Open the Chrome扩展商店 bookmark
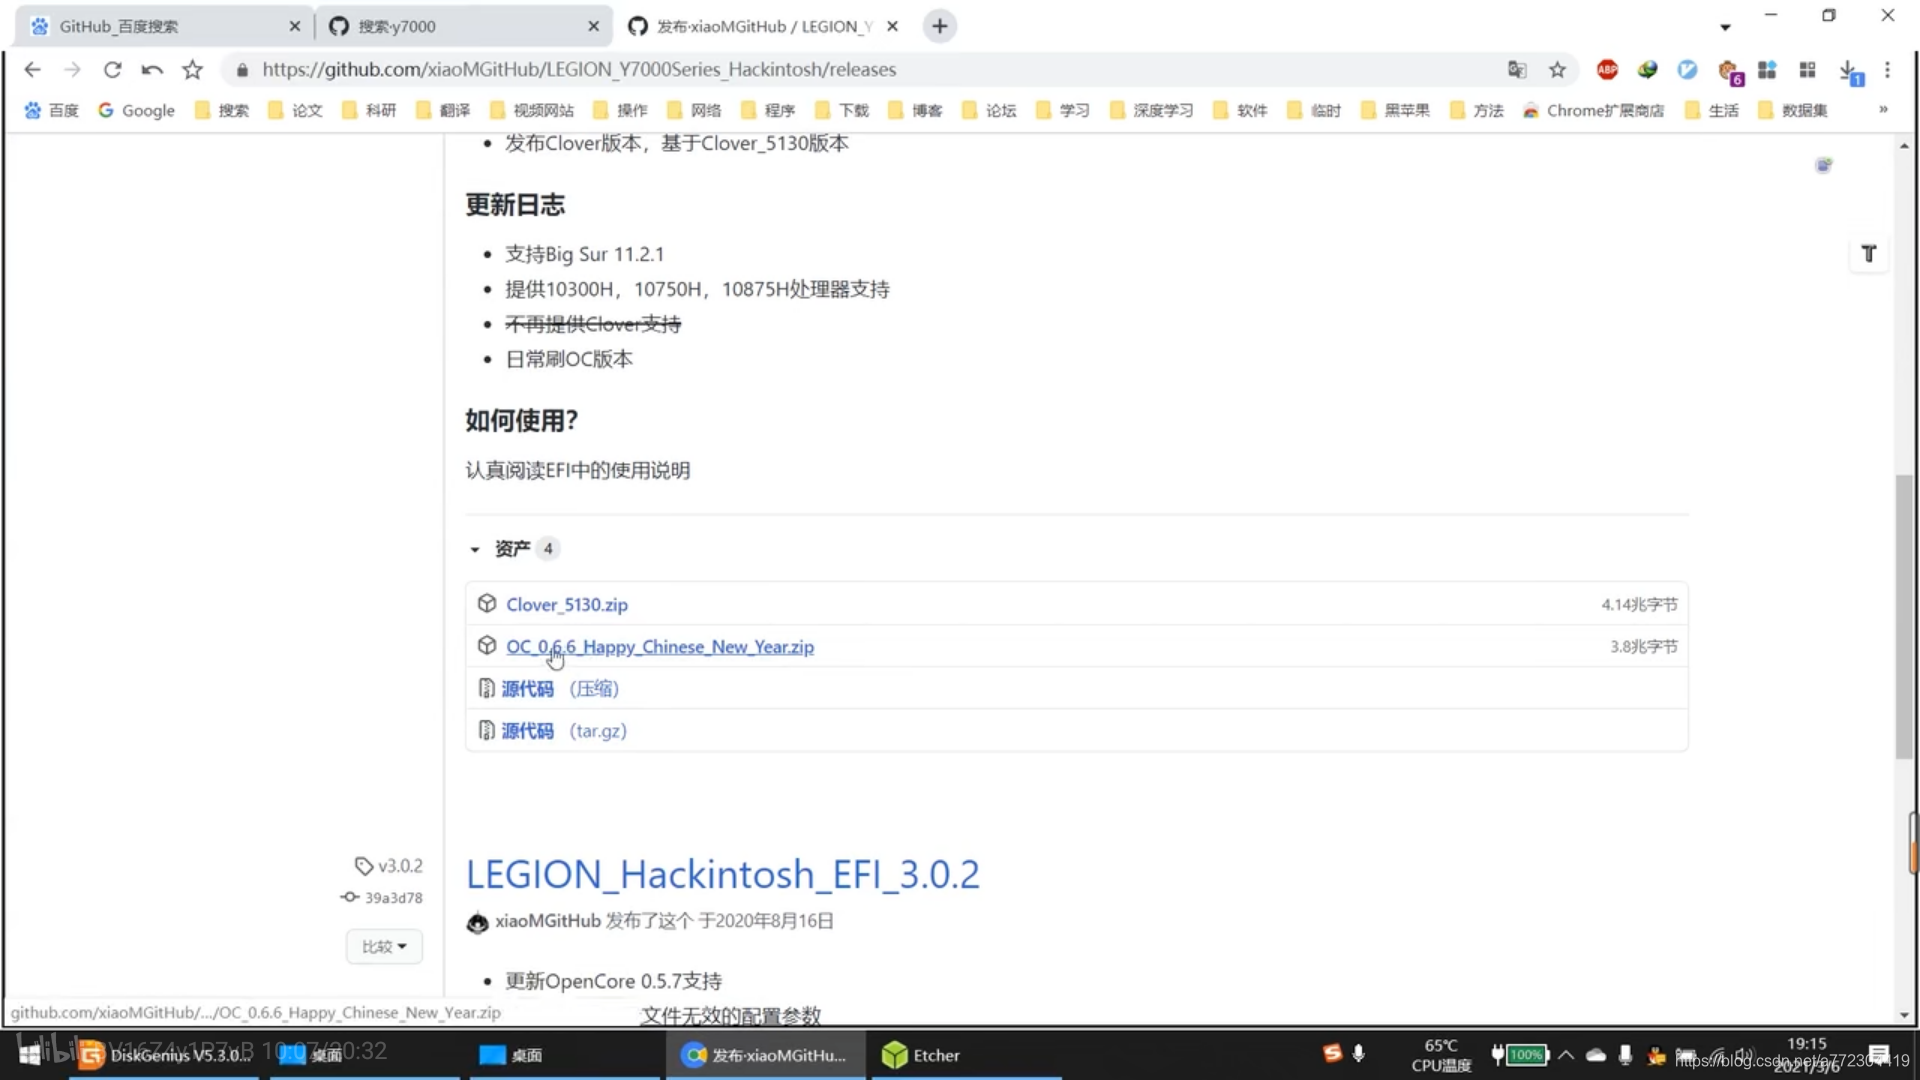The width and height of the screenshot is (1920, 1080). (1594, 110)
